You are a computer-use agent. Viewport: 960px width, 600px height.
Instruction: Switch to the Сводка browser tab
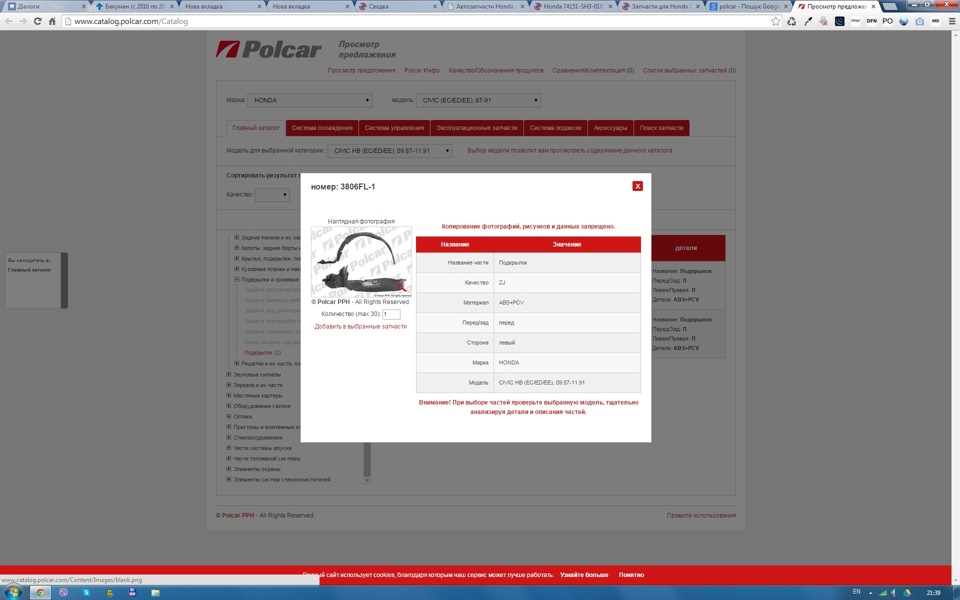tap(397, 6)
